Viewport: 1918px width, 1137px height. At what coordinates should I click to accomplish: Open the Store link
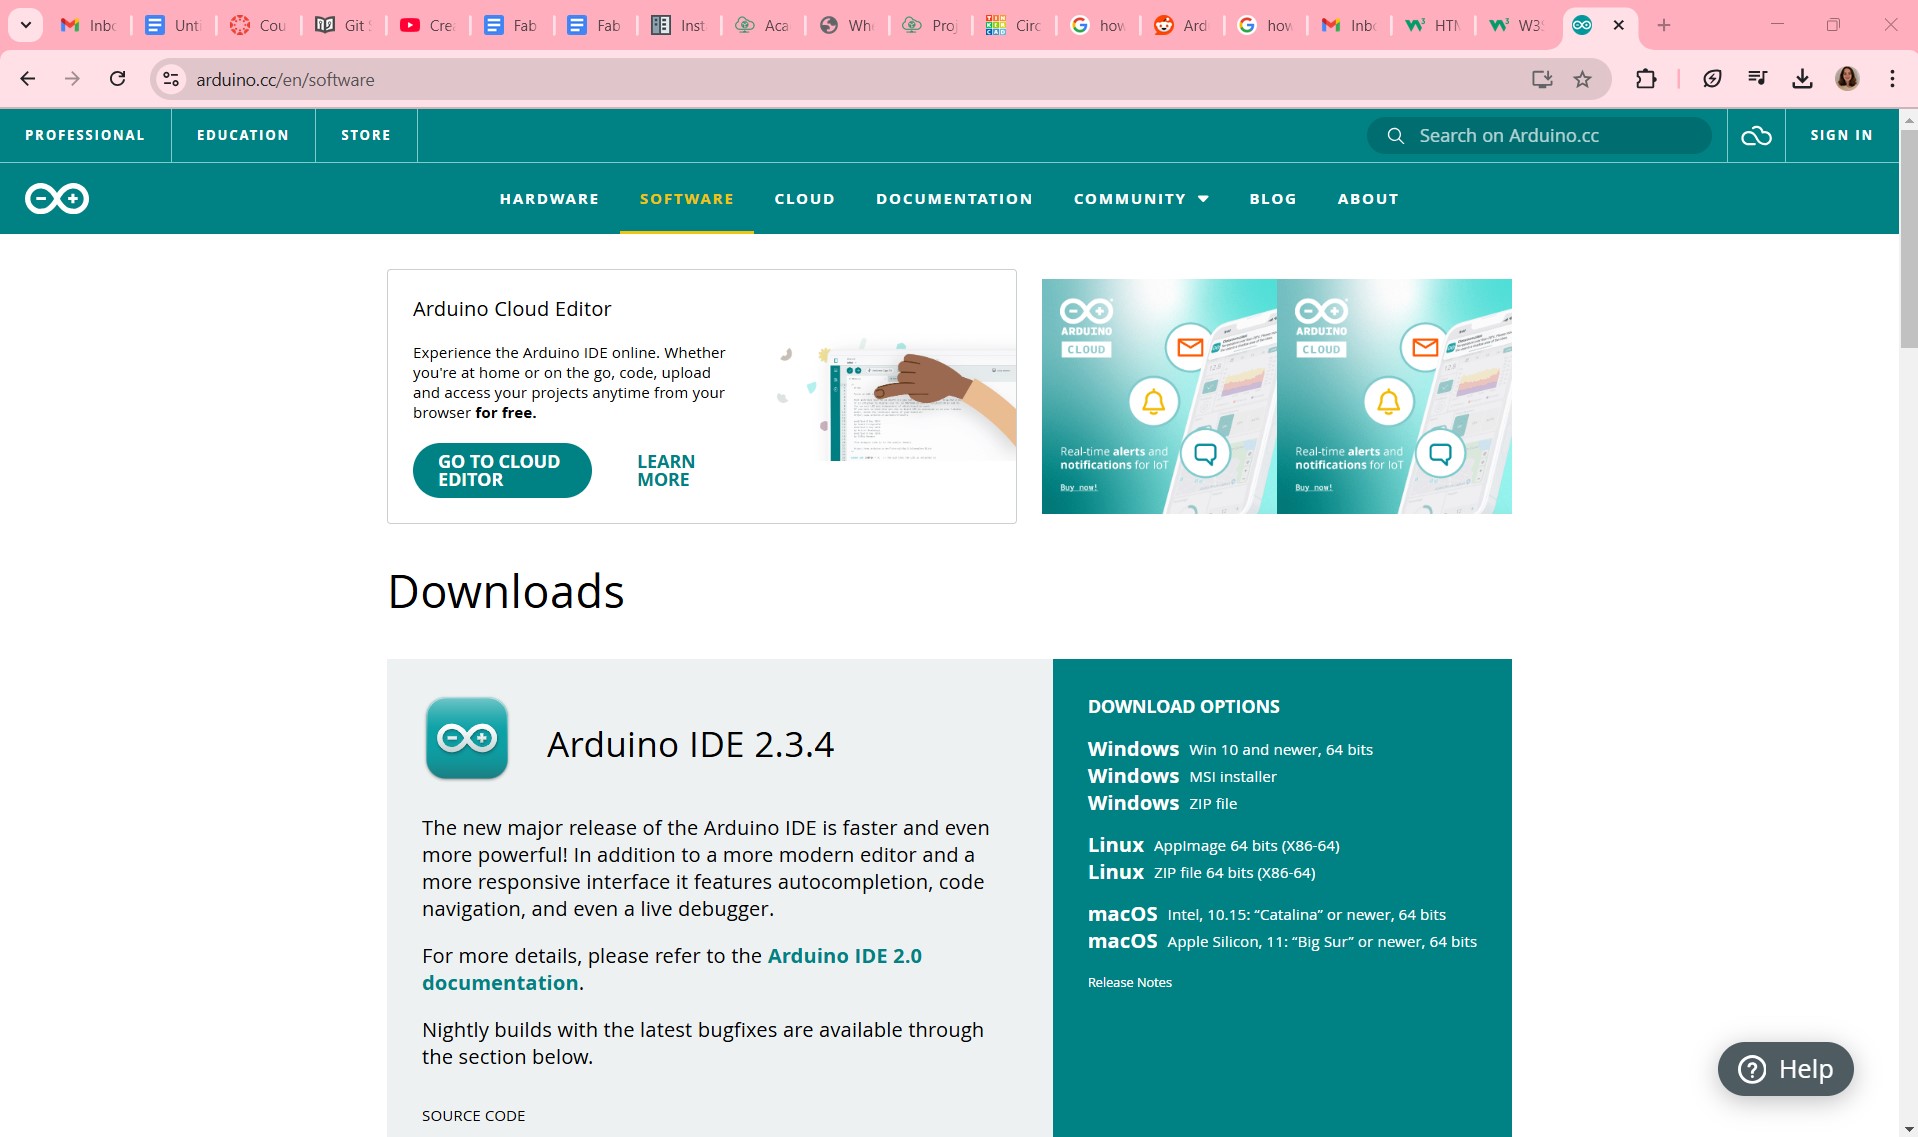366,135
